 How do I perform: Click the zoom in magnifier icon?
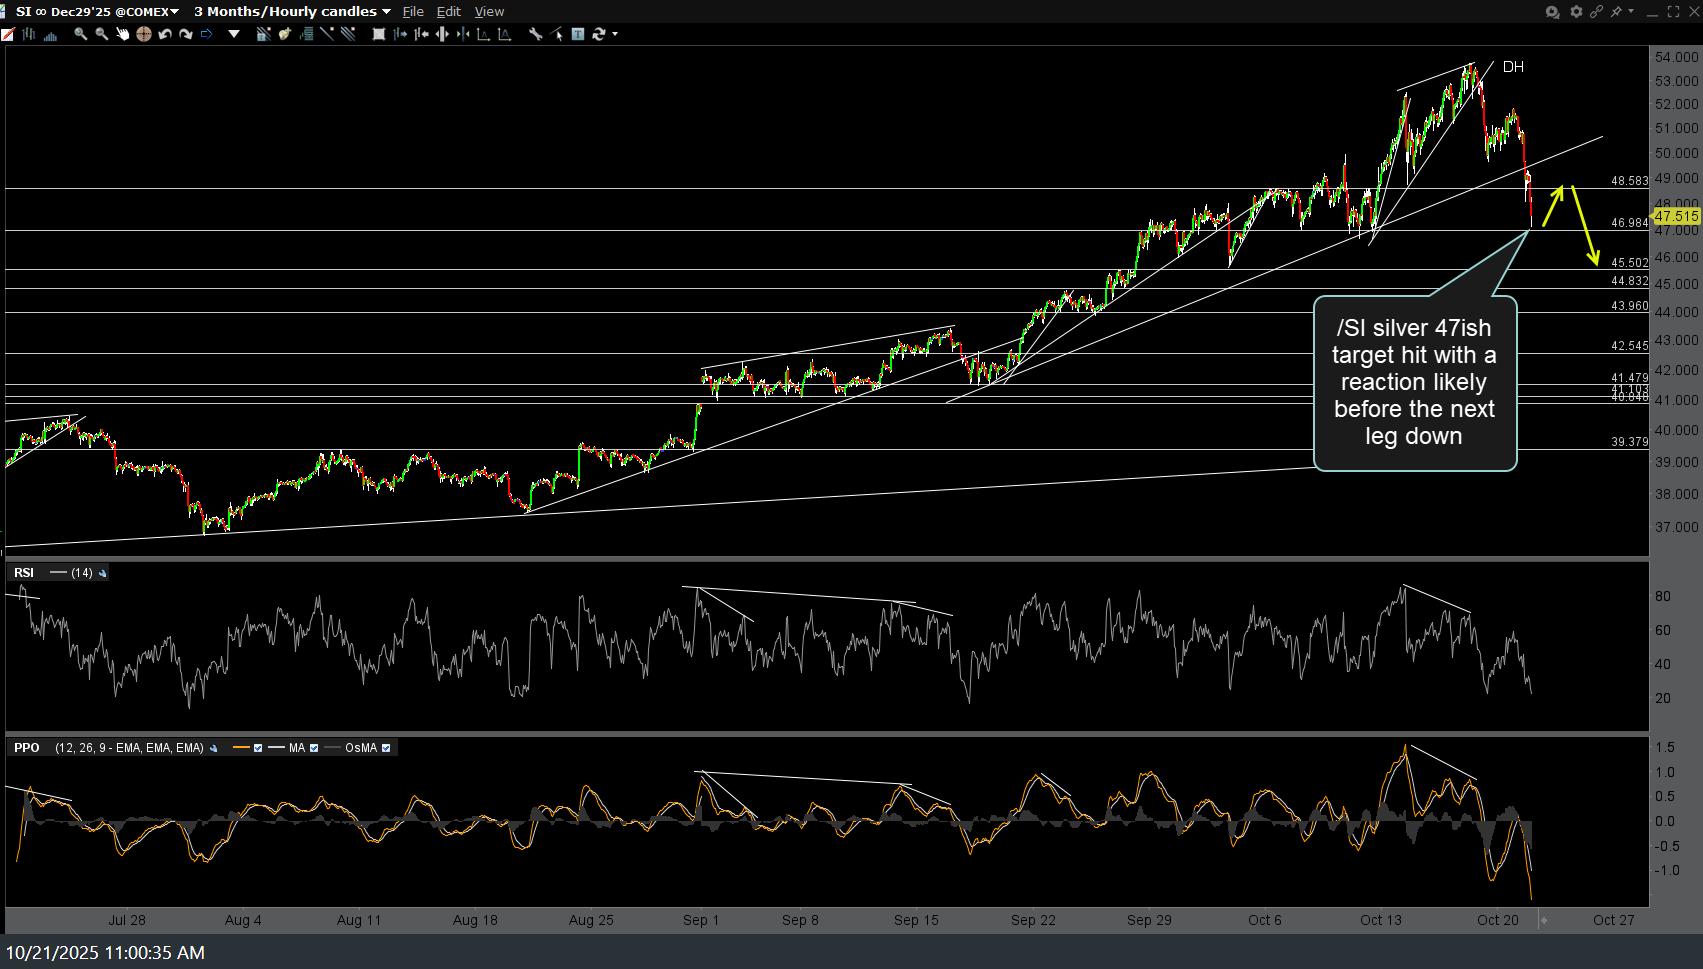pyautogui.click(x=80, y=34)
